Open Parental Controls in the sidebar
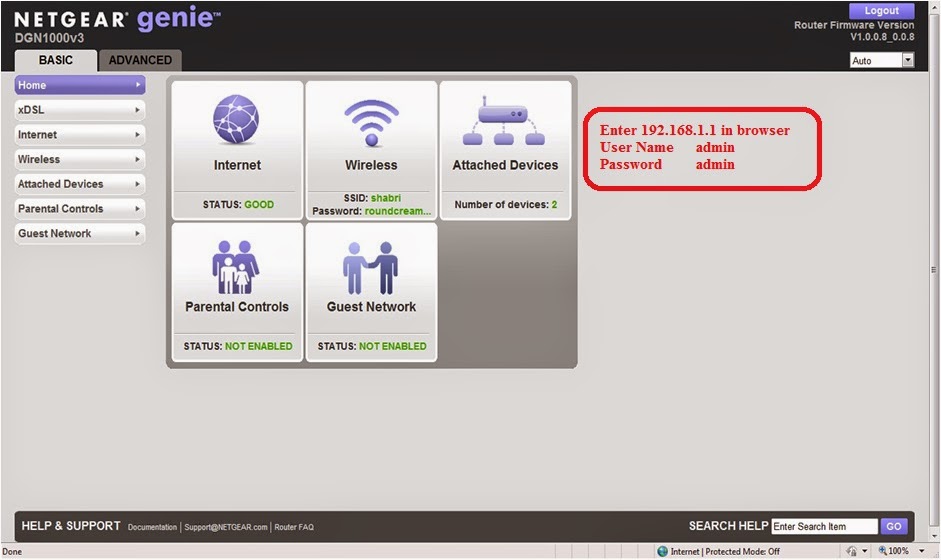This screenshot has width=941, height=560. (80, 208)
